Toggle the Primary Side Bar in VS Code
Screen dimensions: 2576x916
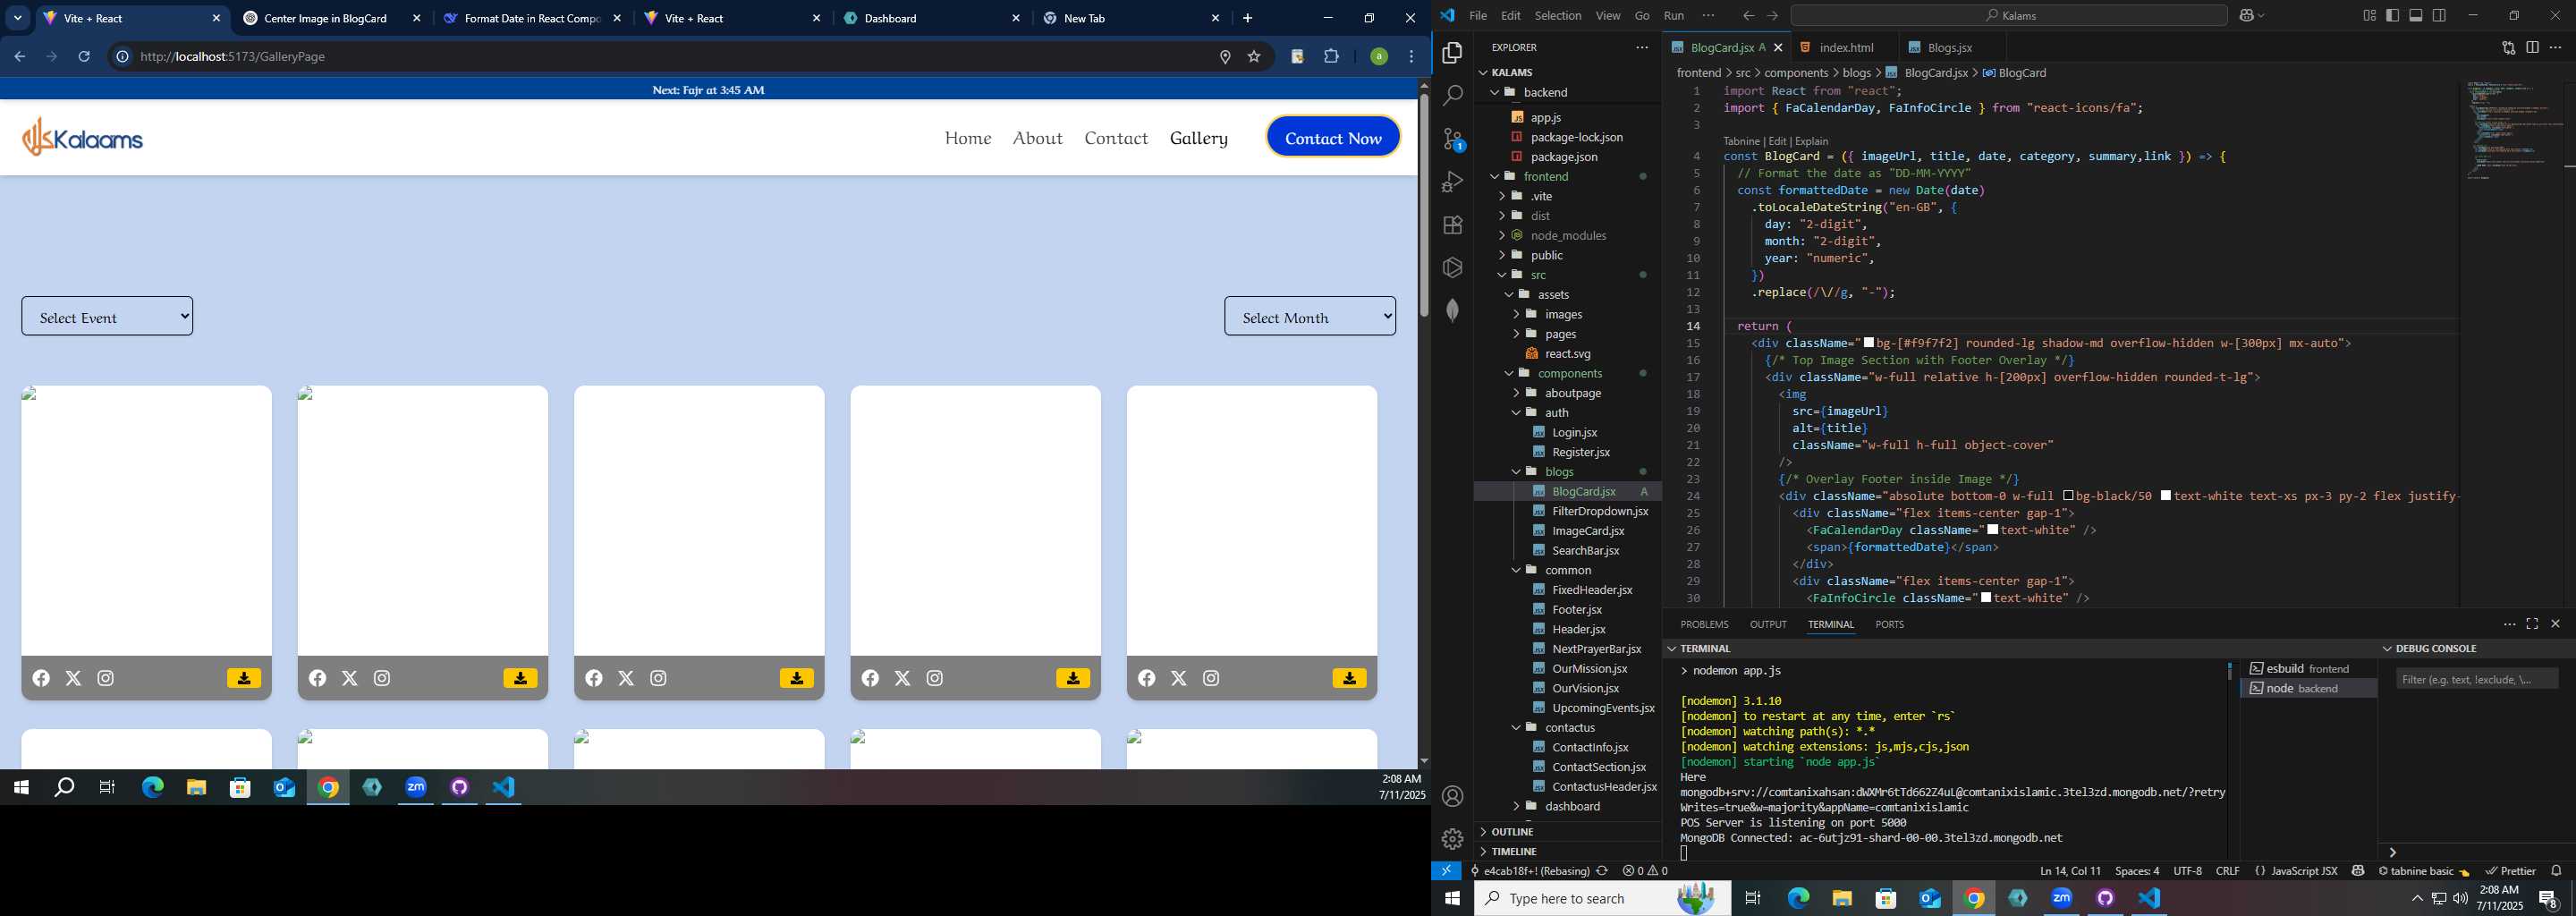click(2393, 16)
